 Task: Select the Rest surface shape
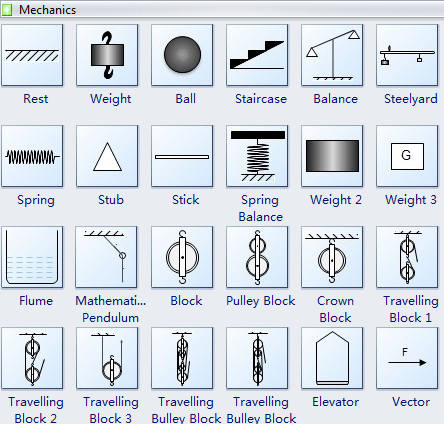(32, 55)
